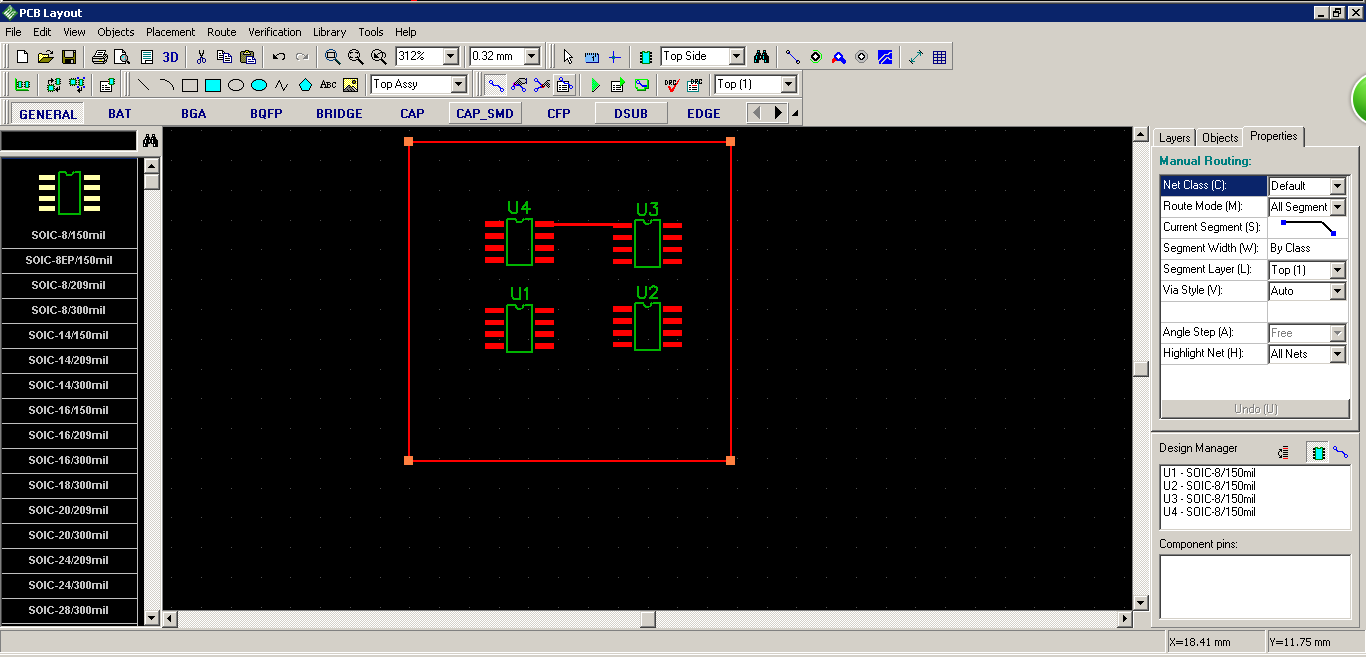Click the horizontal canvas scrollbar thumb

point(648,619)
